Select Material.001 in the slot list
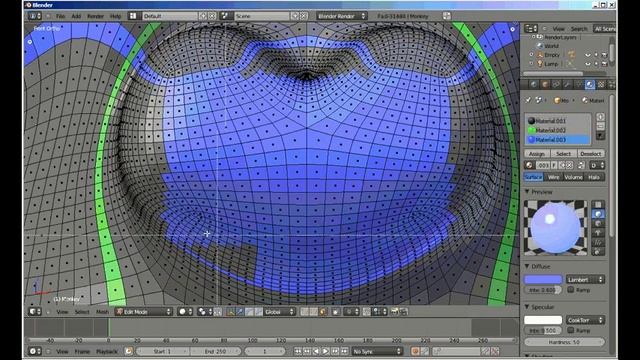Image resolution: width=640 pixels, height=360 pixels. [x=558, y=121]
